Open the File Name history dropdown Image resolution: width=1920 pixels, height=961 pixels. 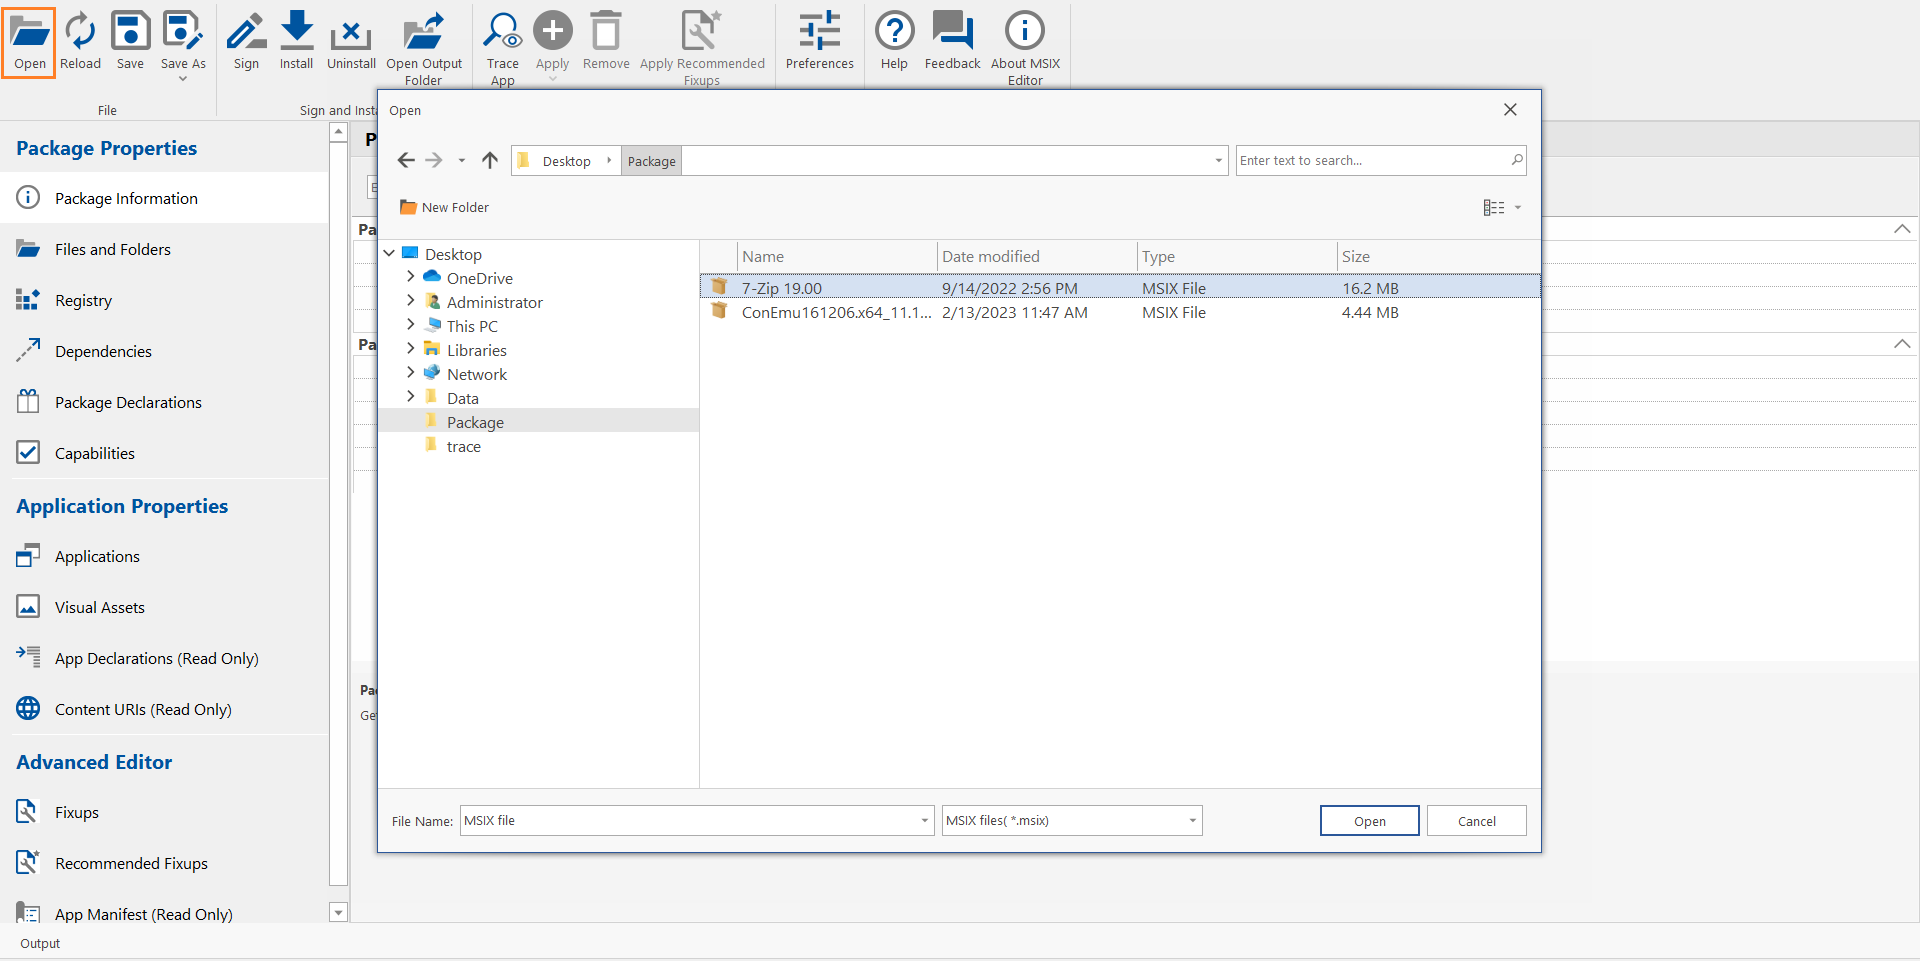click(x=924, y=821)
